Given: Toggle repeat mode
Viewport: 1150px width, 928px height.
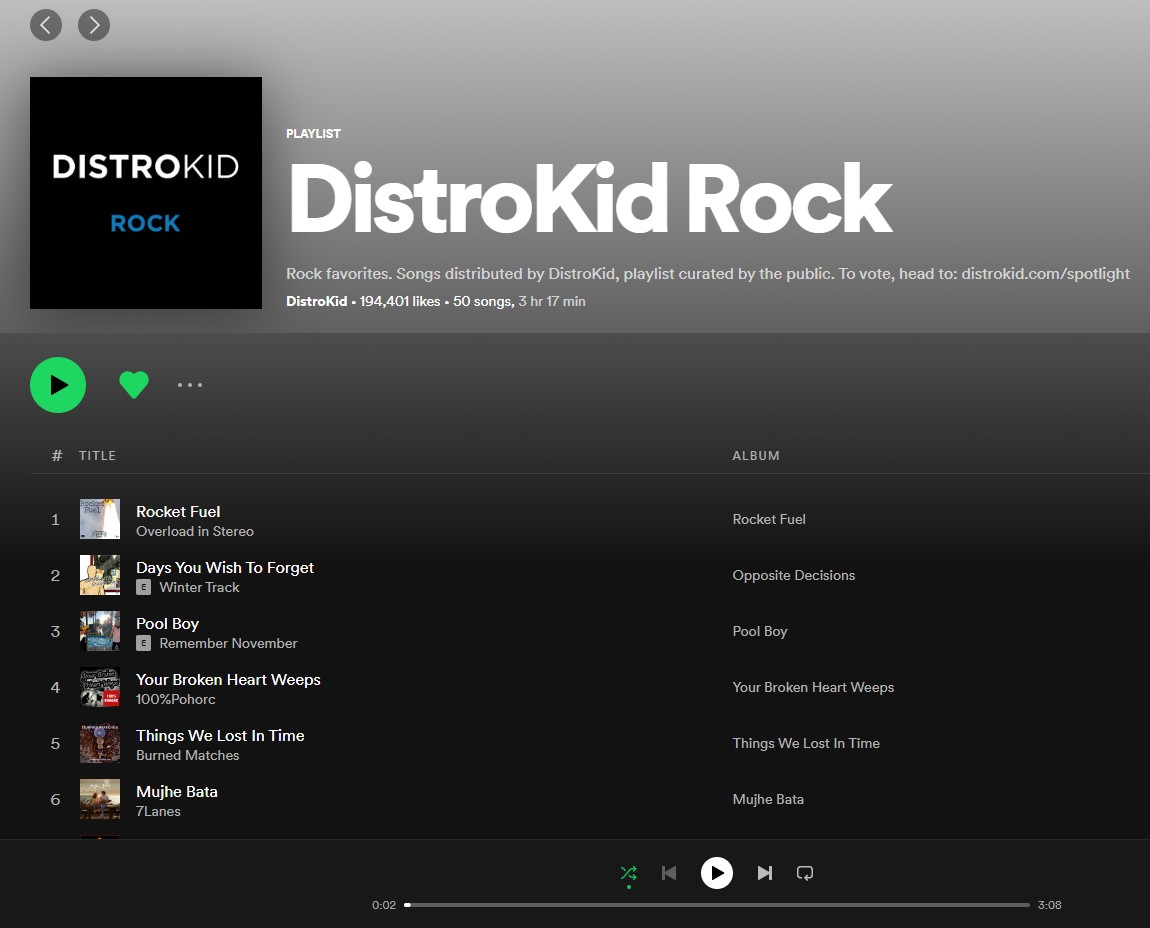Looking at the screenshot, I should point(804,872).
